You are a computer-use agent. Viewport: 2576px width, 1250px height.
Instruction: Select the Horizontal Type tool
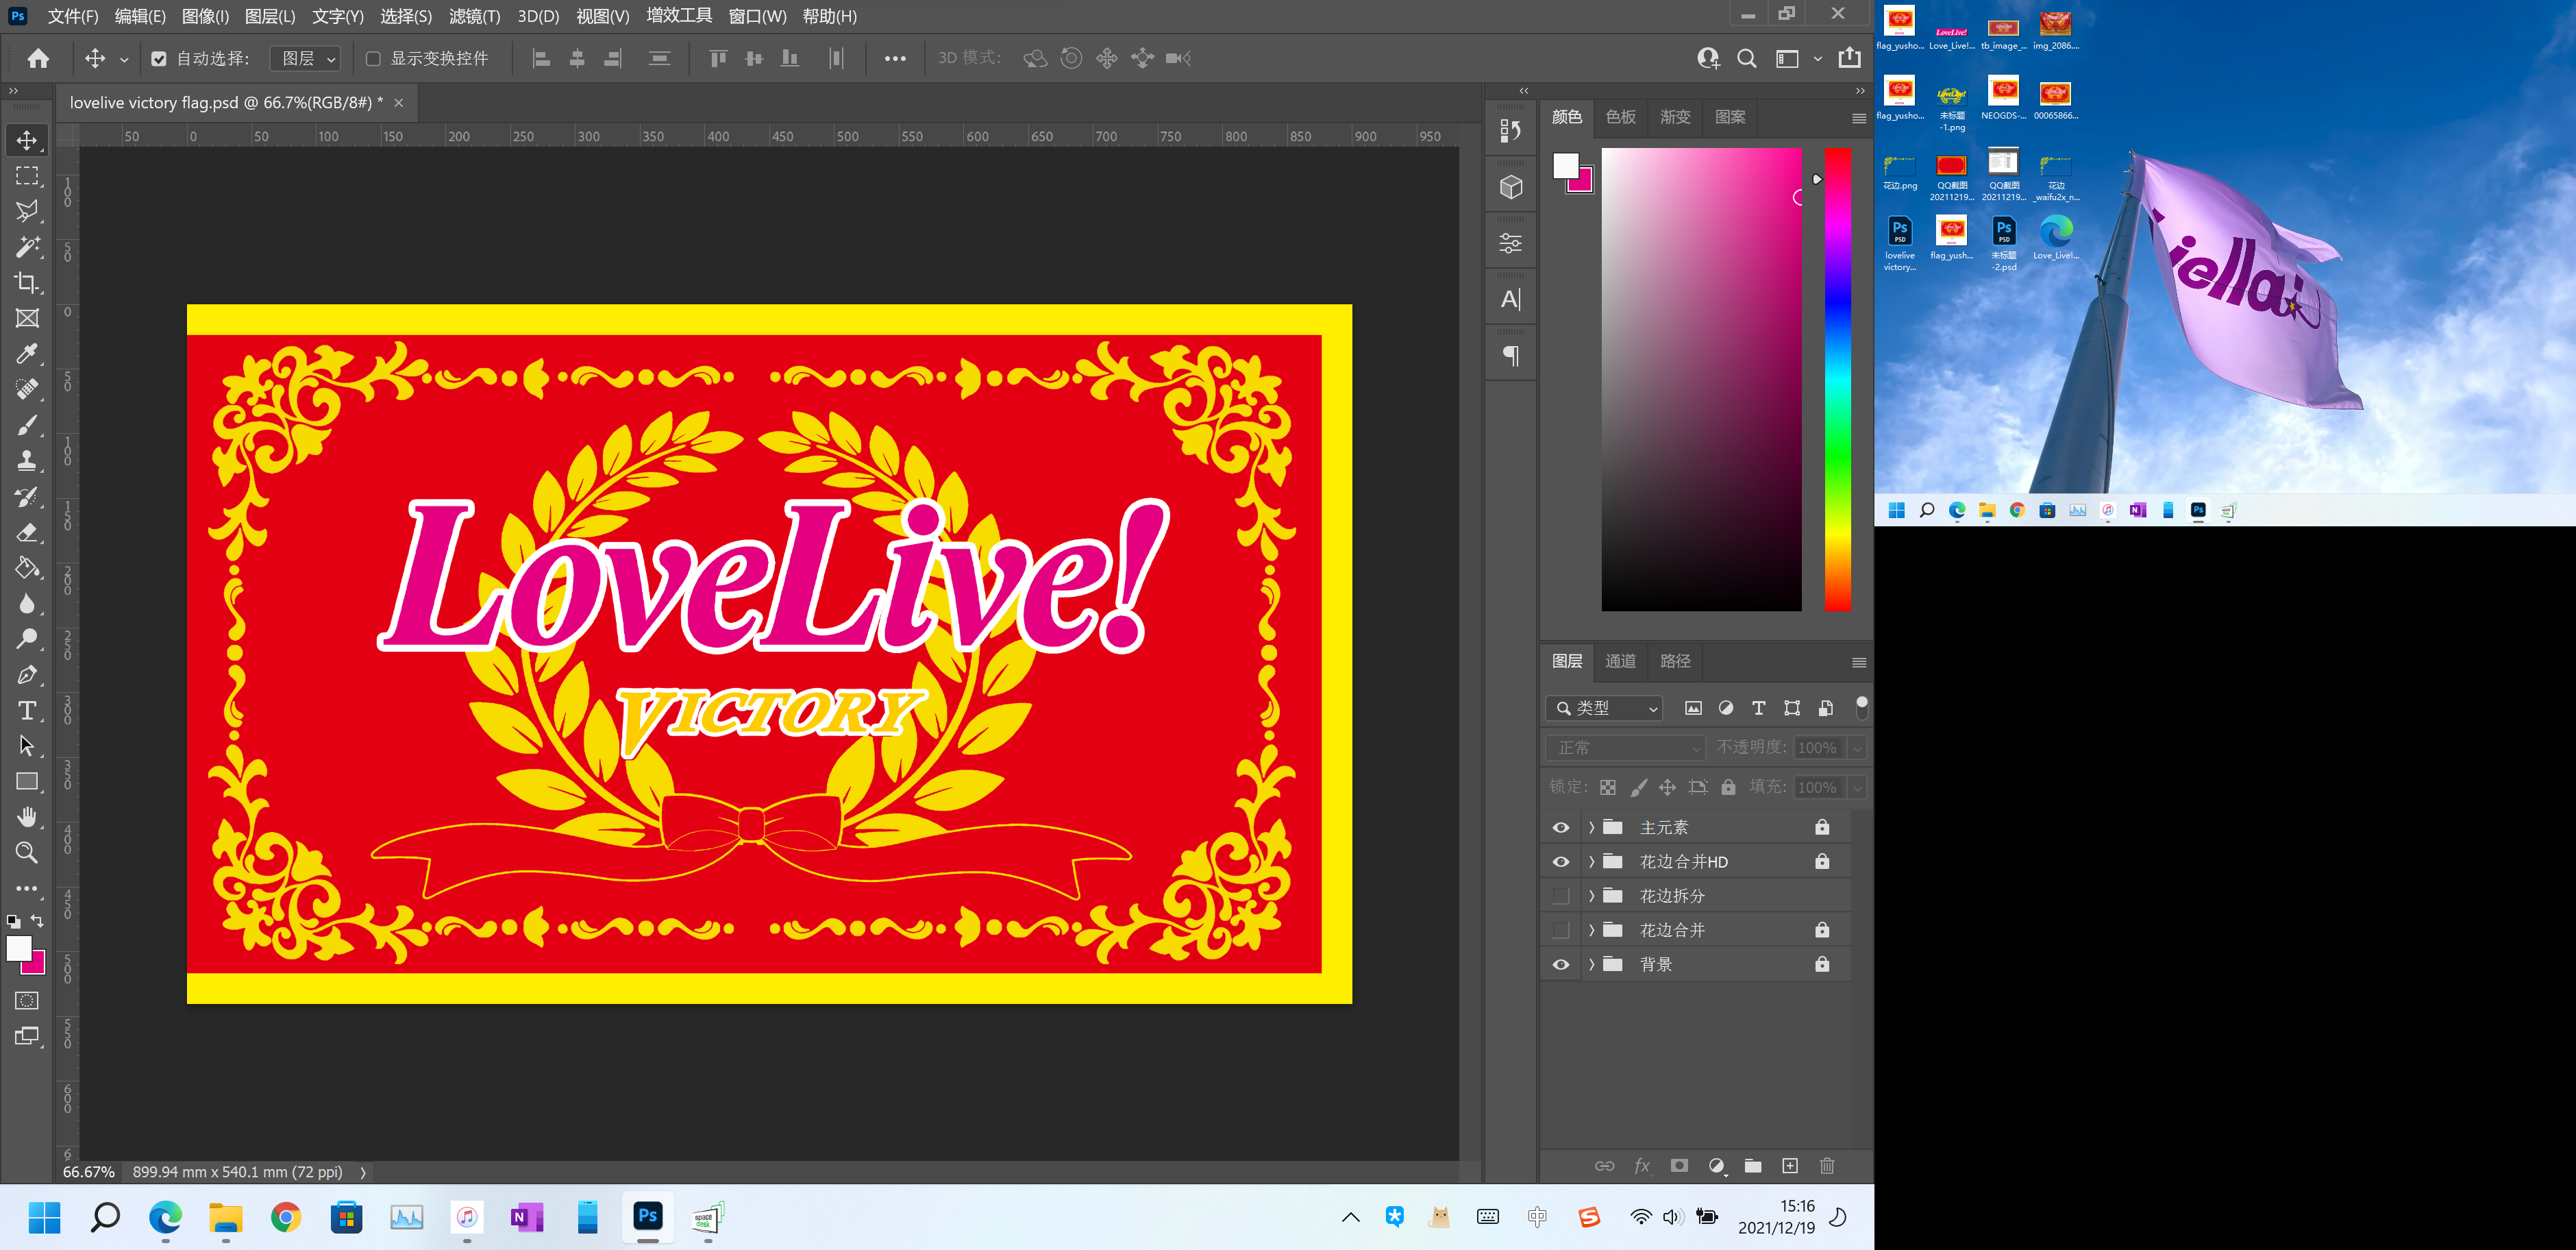[x=27, y=711]
